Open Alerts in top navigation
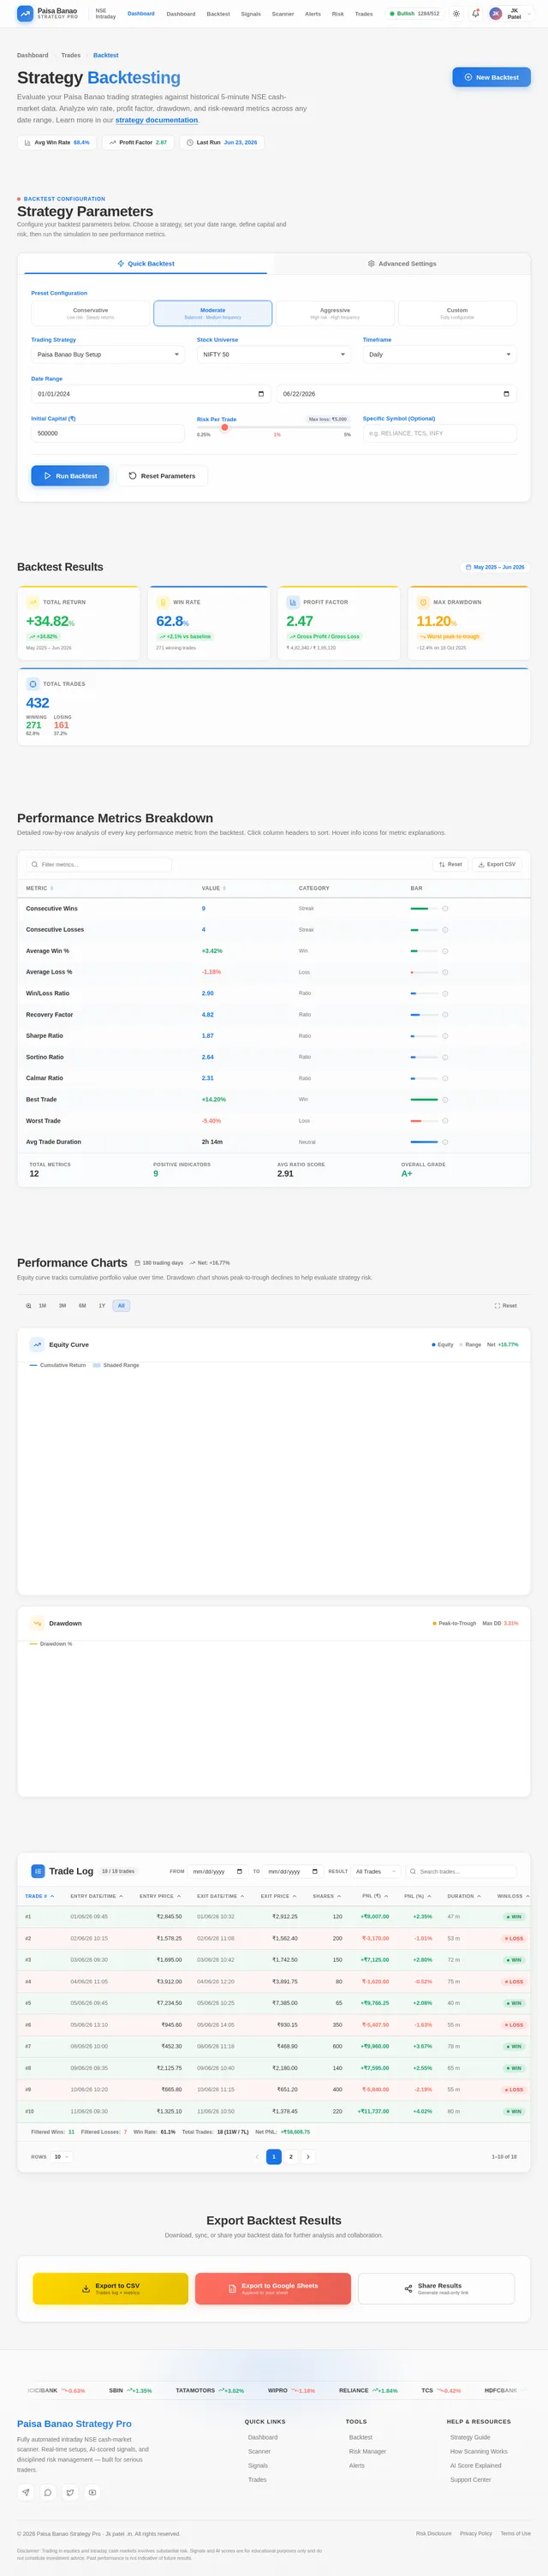This screenshot has height=2576, width=548. coord(313,14)
